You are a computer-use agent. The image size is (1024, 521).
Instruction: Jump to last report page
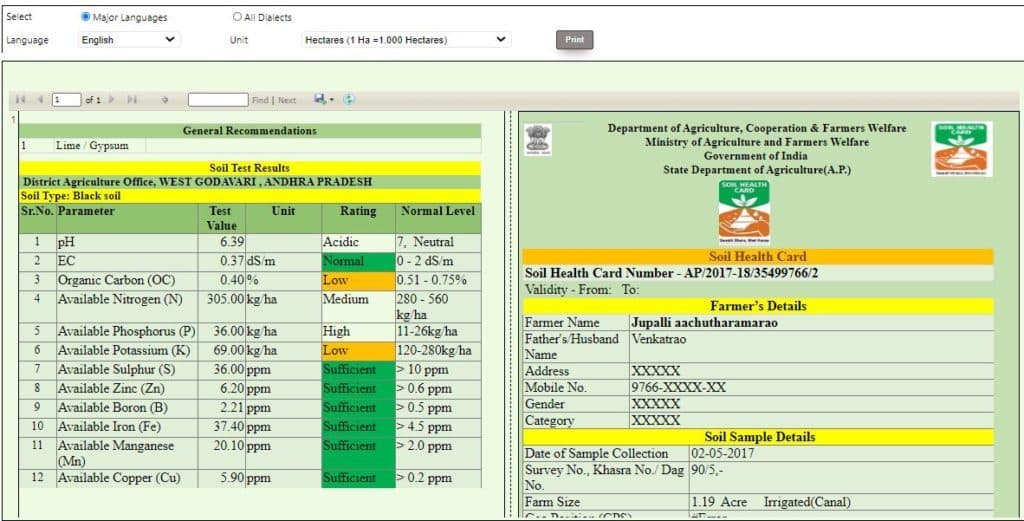click(132, 99)
